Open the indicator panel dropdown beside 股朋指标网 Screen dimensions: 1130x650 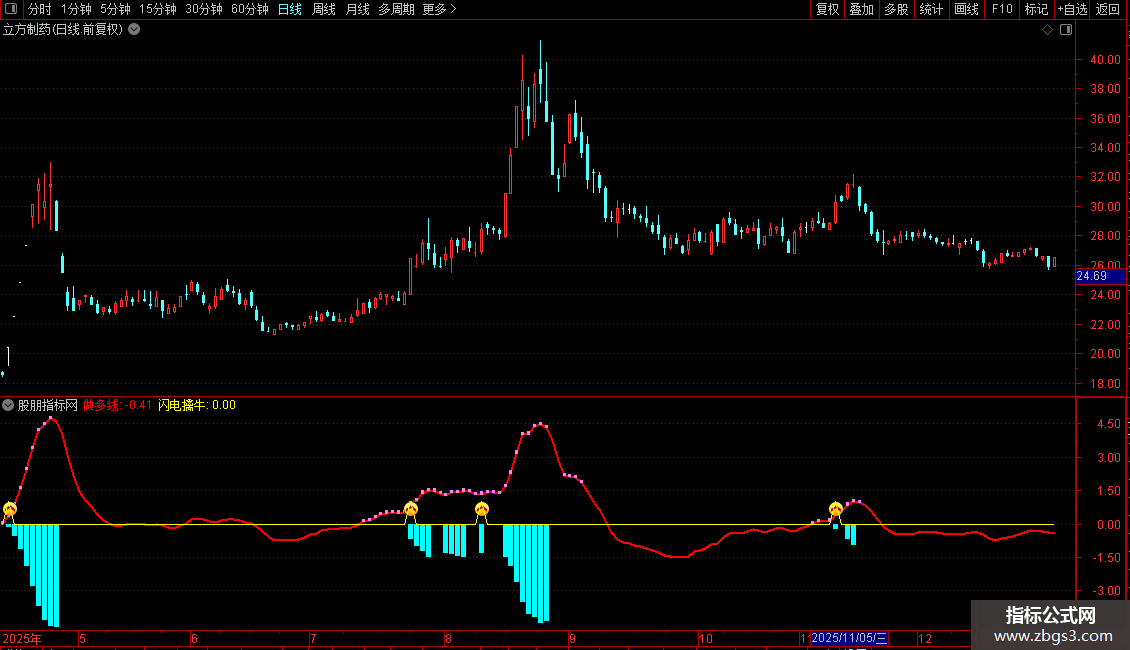pos(8,405)
